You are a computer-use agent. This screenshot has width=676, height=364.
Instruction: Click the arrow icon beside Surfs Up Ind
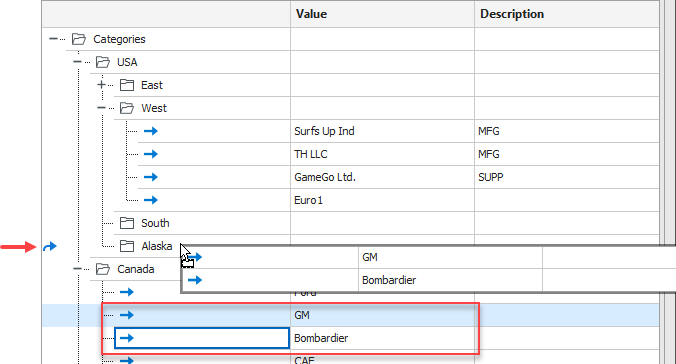click(x=150, y=131)
